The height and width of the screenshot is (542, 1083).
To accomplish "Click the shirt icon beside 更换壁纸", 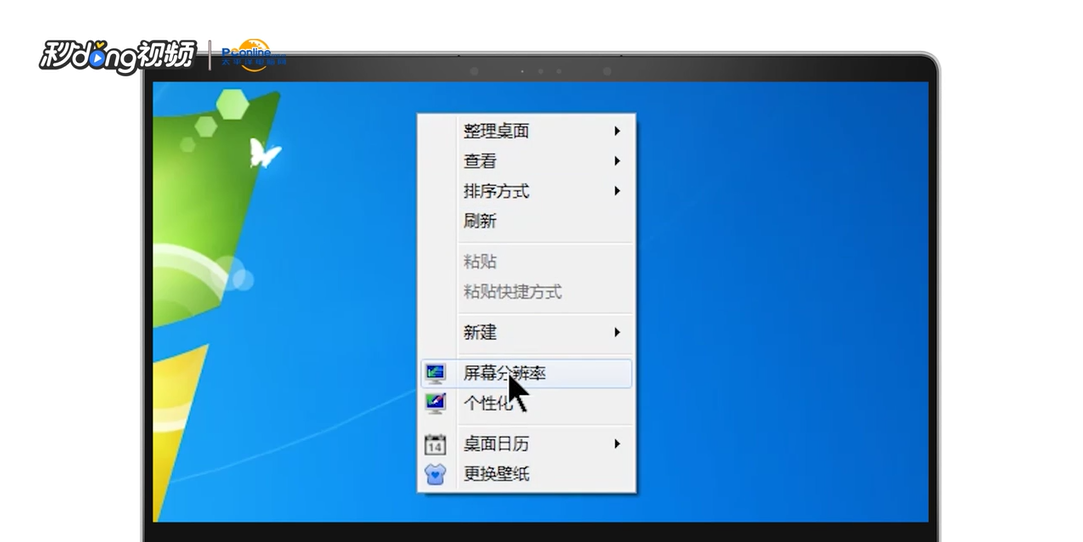I will (435, 474).
